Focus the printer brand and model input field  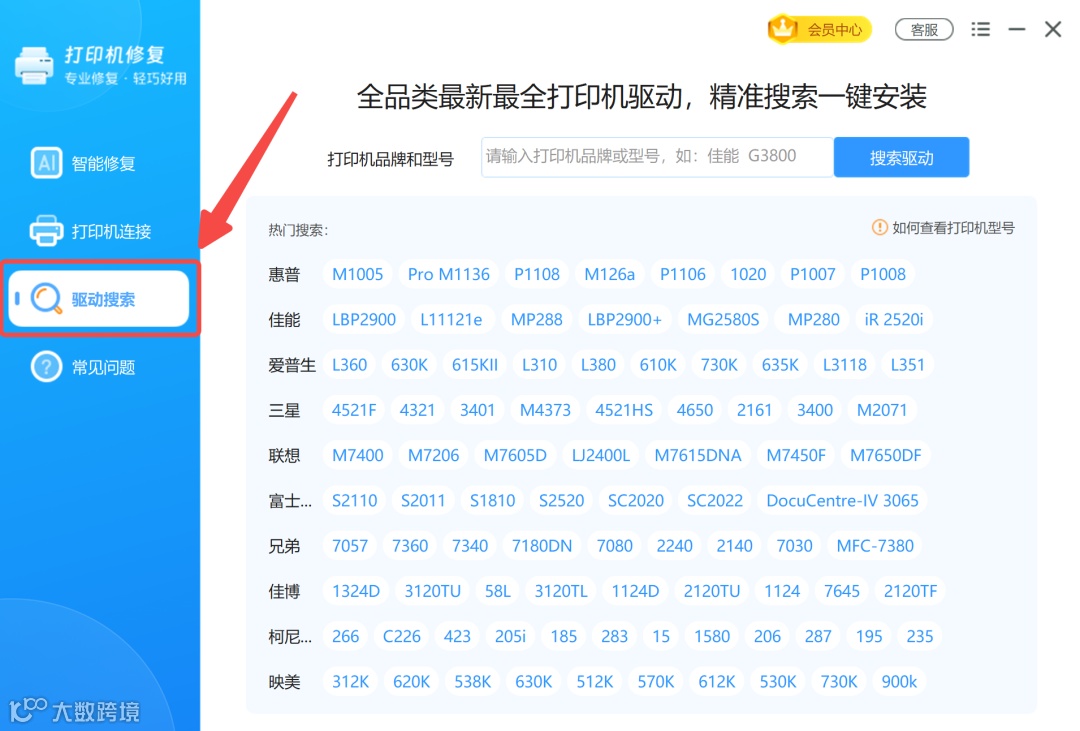coord(657,157)
